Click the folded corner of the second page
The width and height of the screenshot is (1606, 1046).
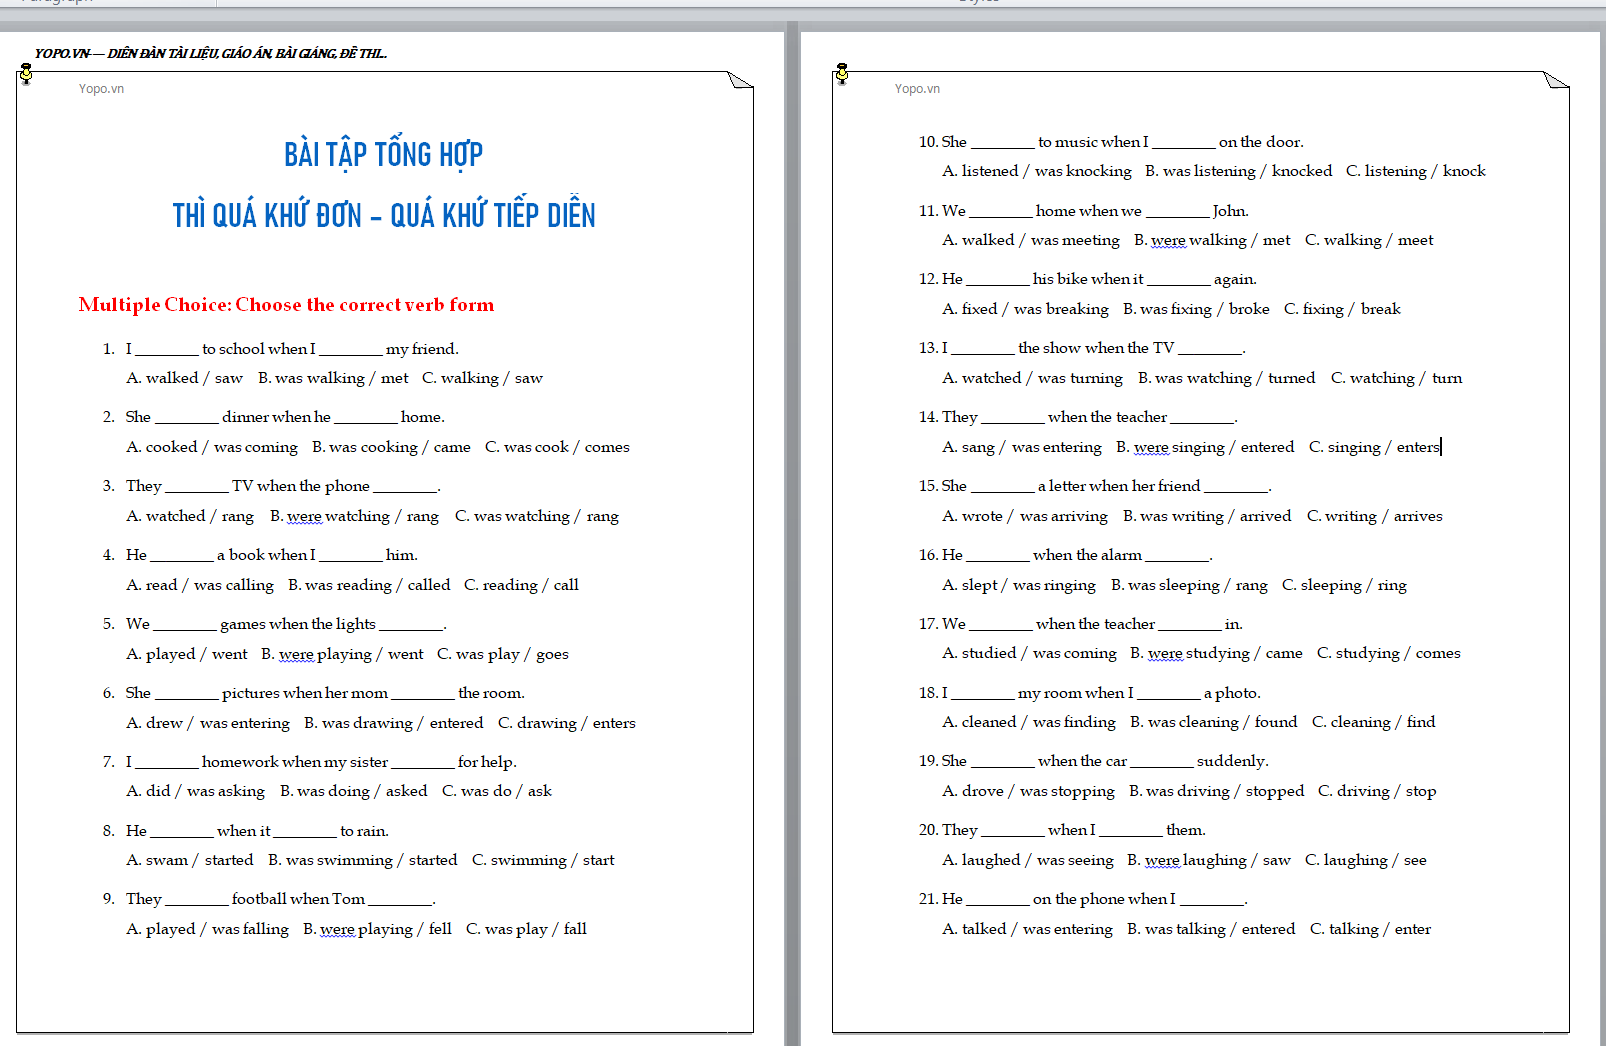coord(1557,80)
